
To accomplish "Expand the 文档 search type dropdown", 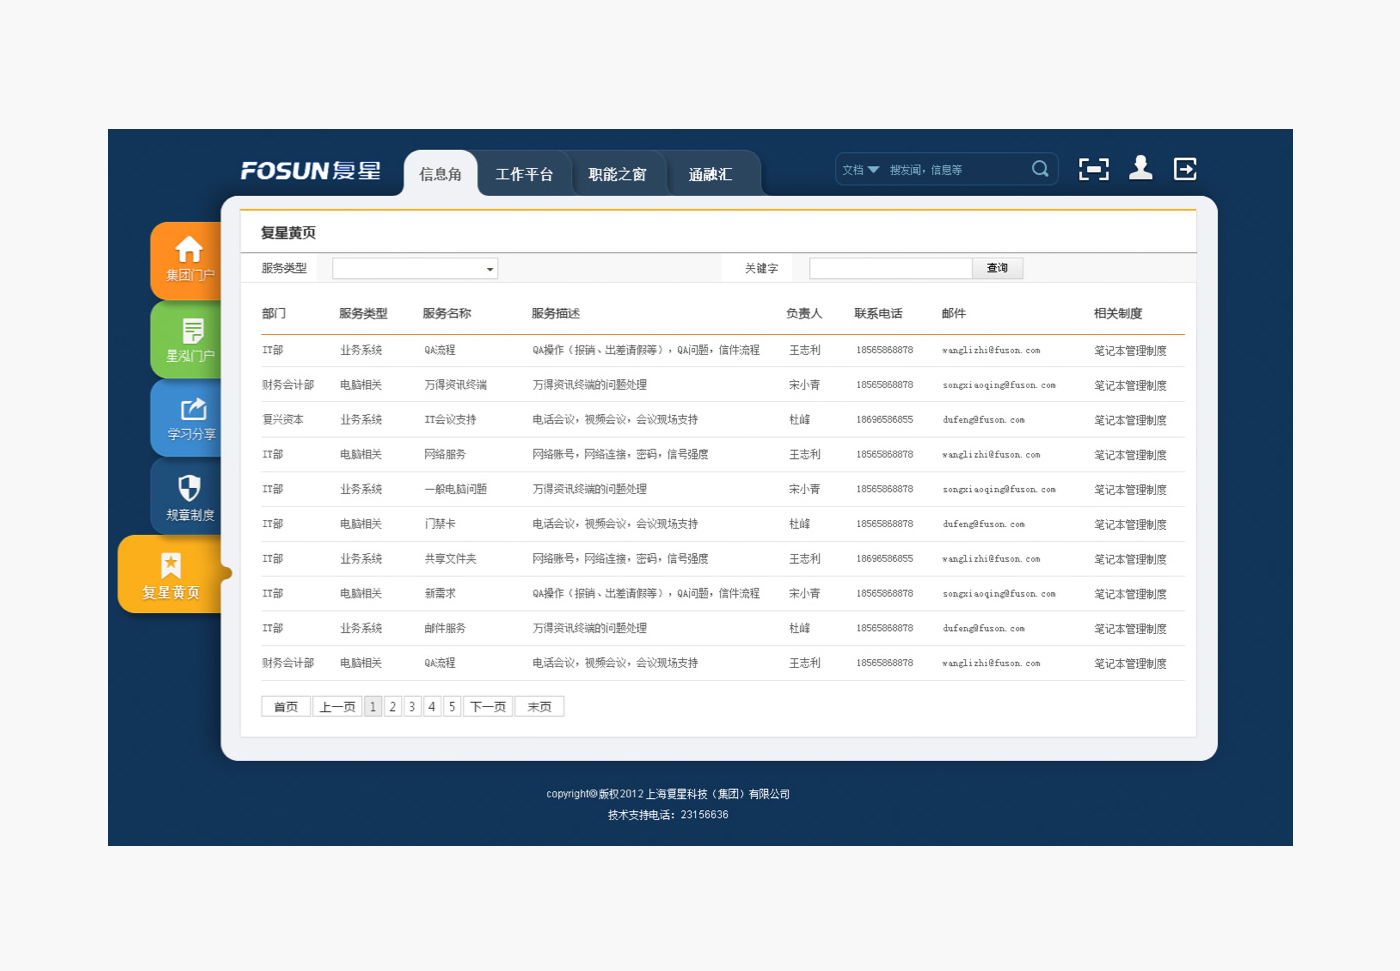I will (861, 170).
